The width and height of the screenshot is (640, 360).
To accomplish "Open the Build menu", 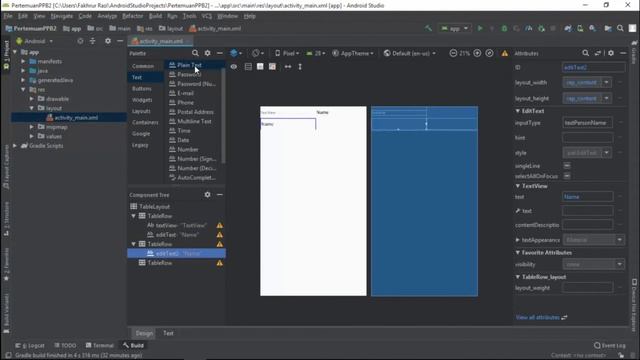I will (x=155, y=16).
